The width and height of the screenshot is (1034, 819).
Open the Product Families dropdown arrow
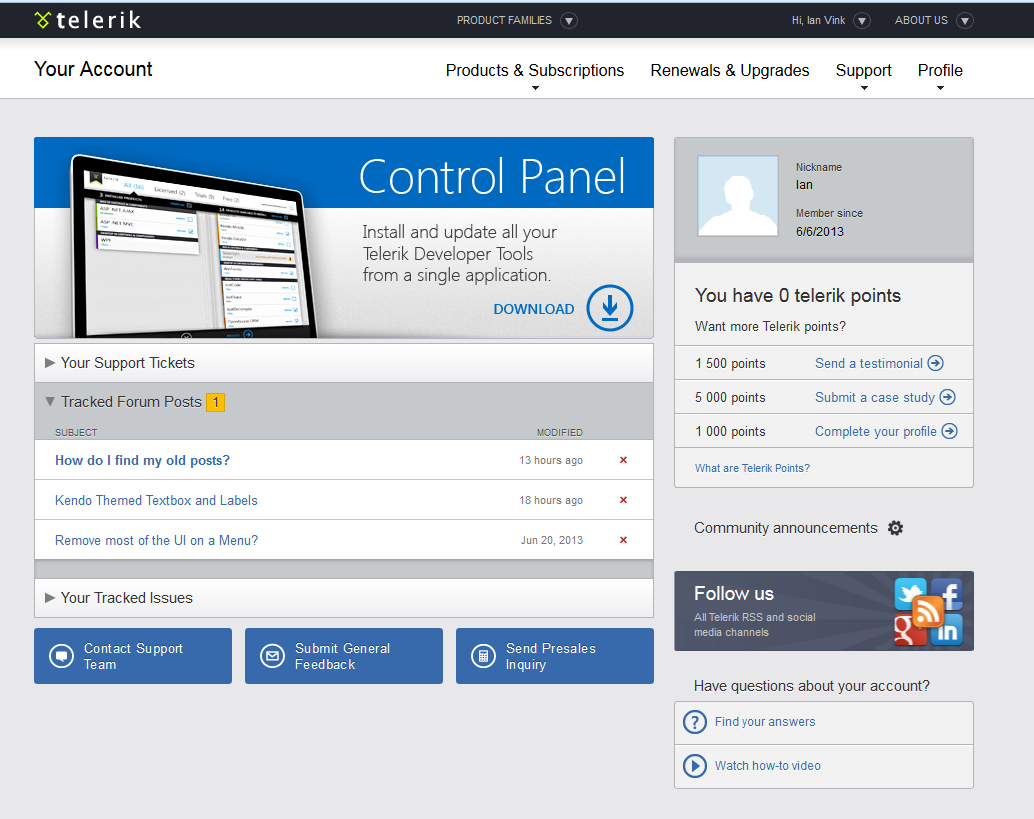[568, 21]
